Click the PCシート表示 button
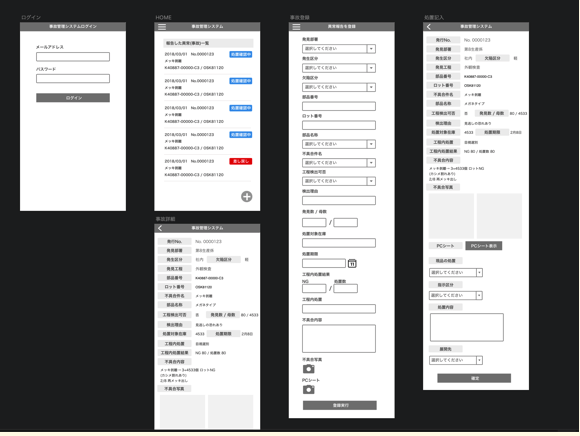Image resolution: width=580 pixels, height=436 pixels. point(483,246)
